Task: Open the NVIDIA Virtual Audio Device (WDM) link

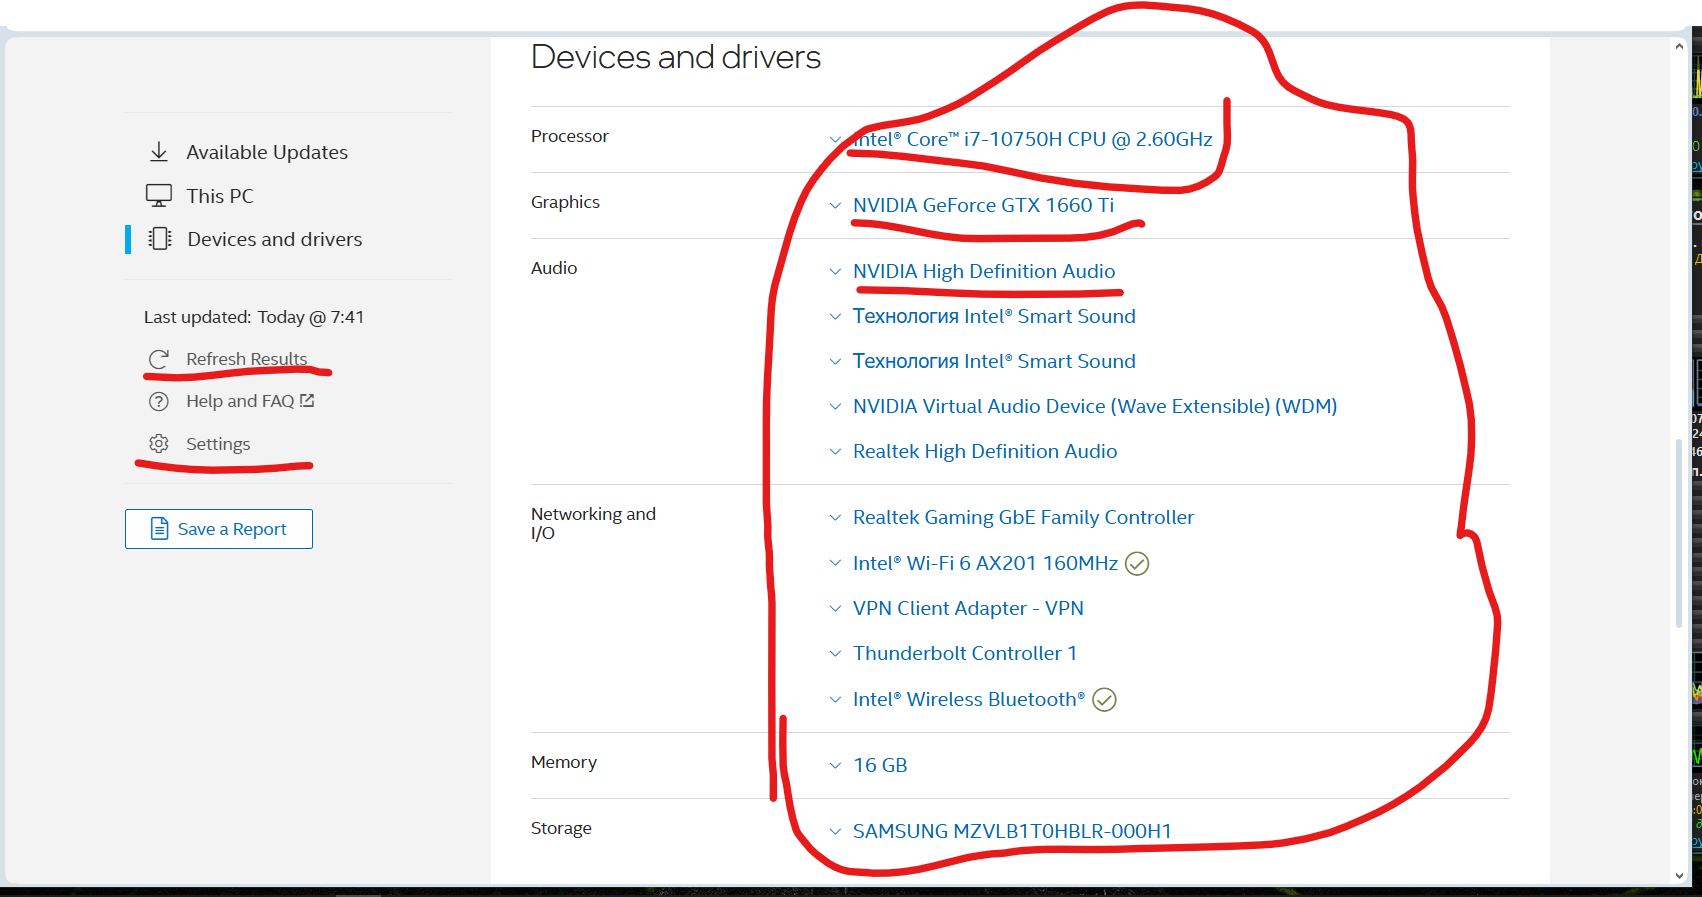Action: (1095, 406)
